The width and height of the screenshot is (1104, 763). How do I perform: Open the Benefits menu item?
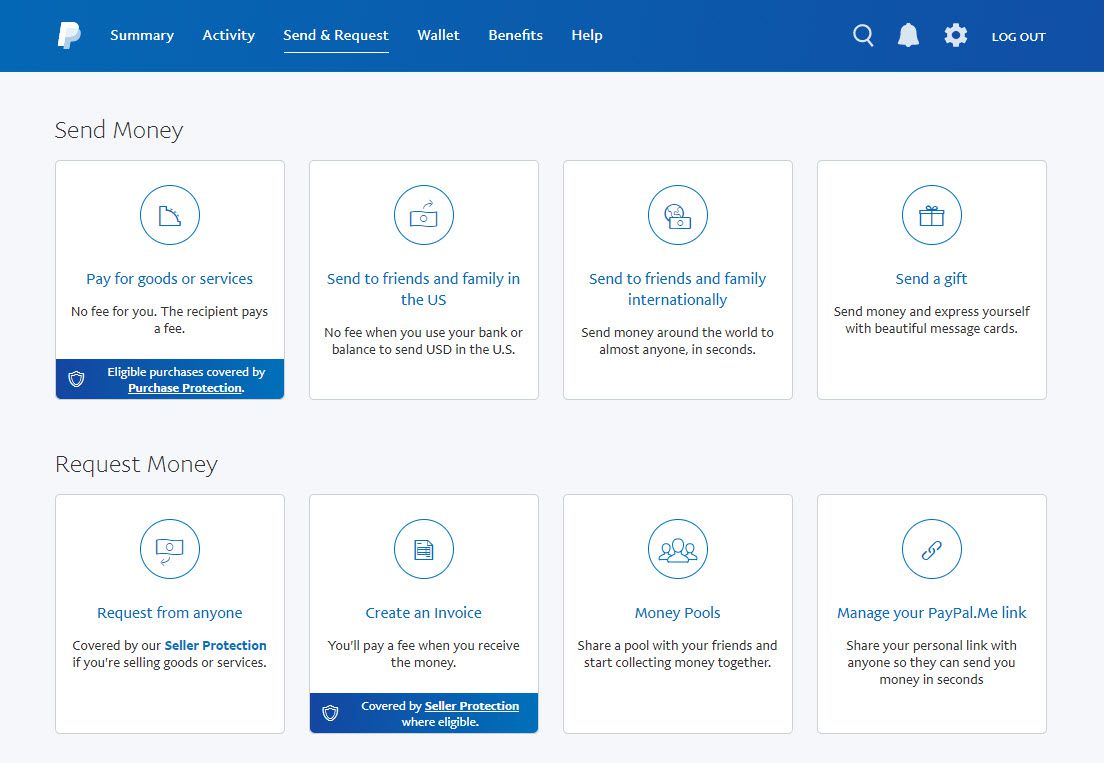coord(515,35)
